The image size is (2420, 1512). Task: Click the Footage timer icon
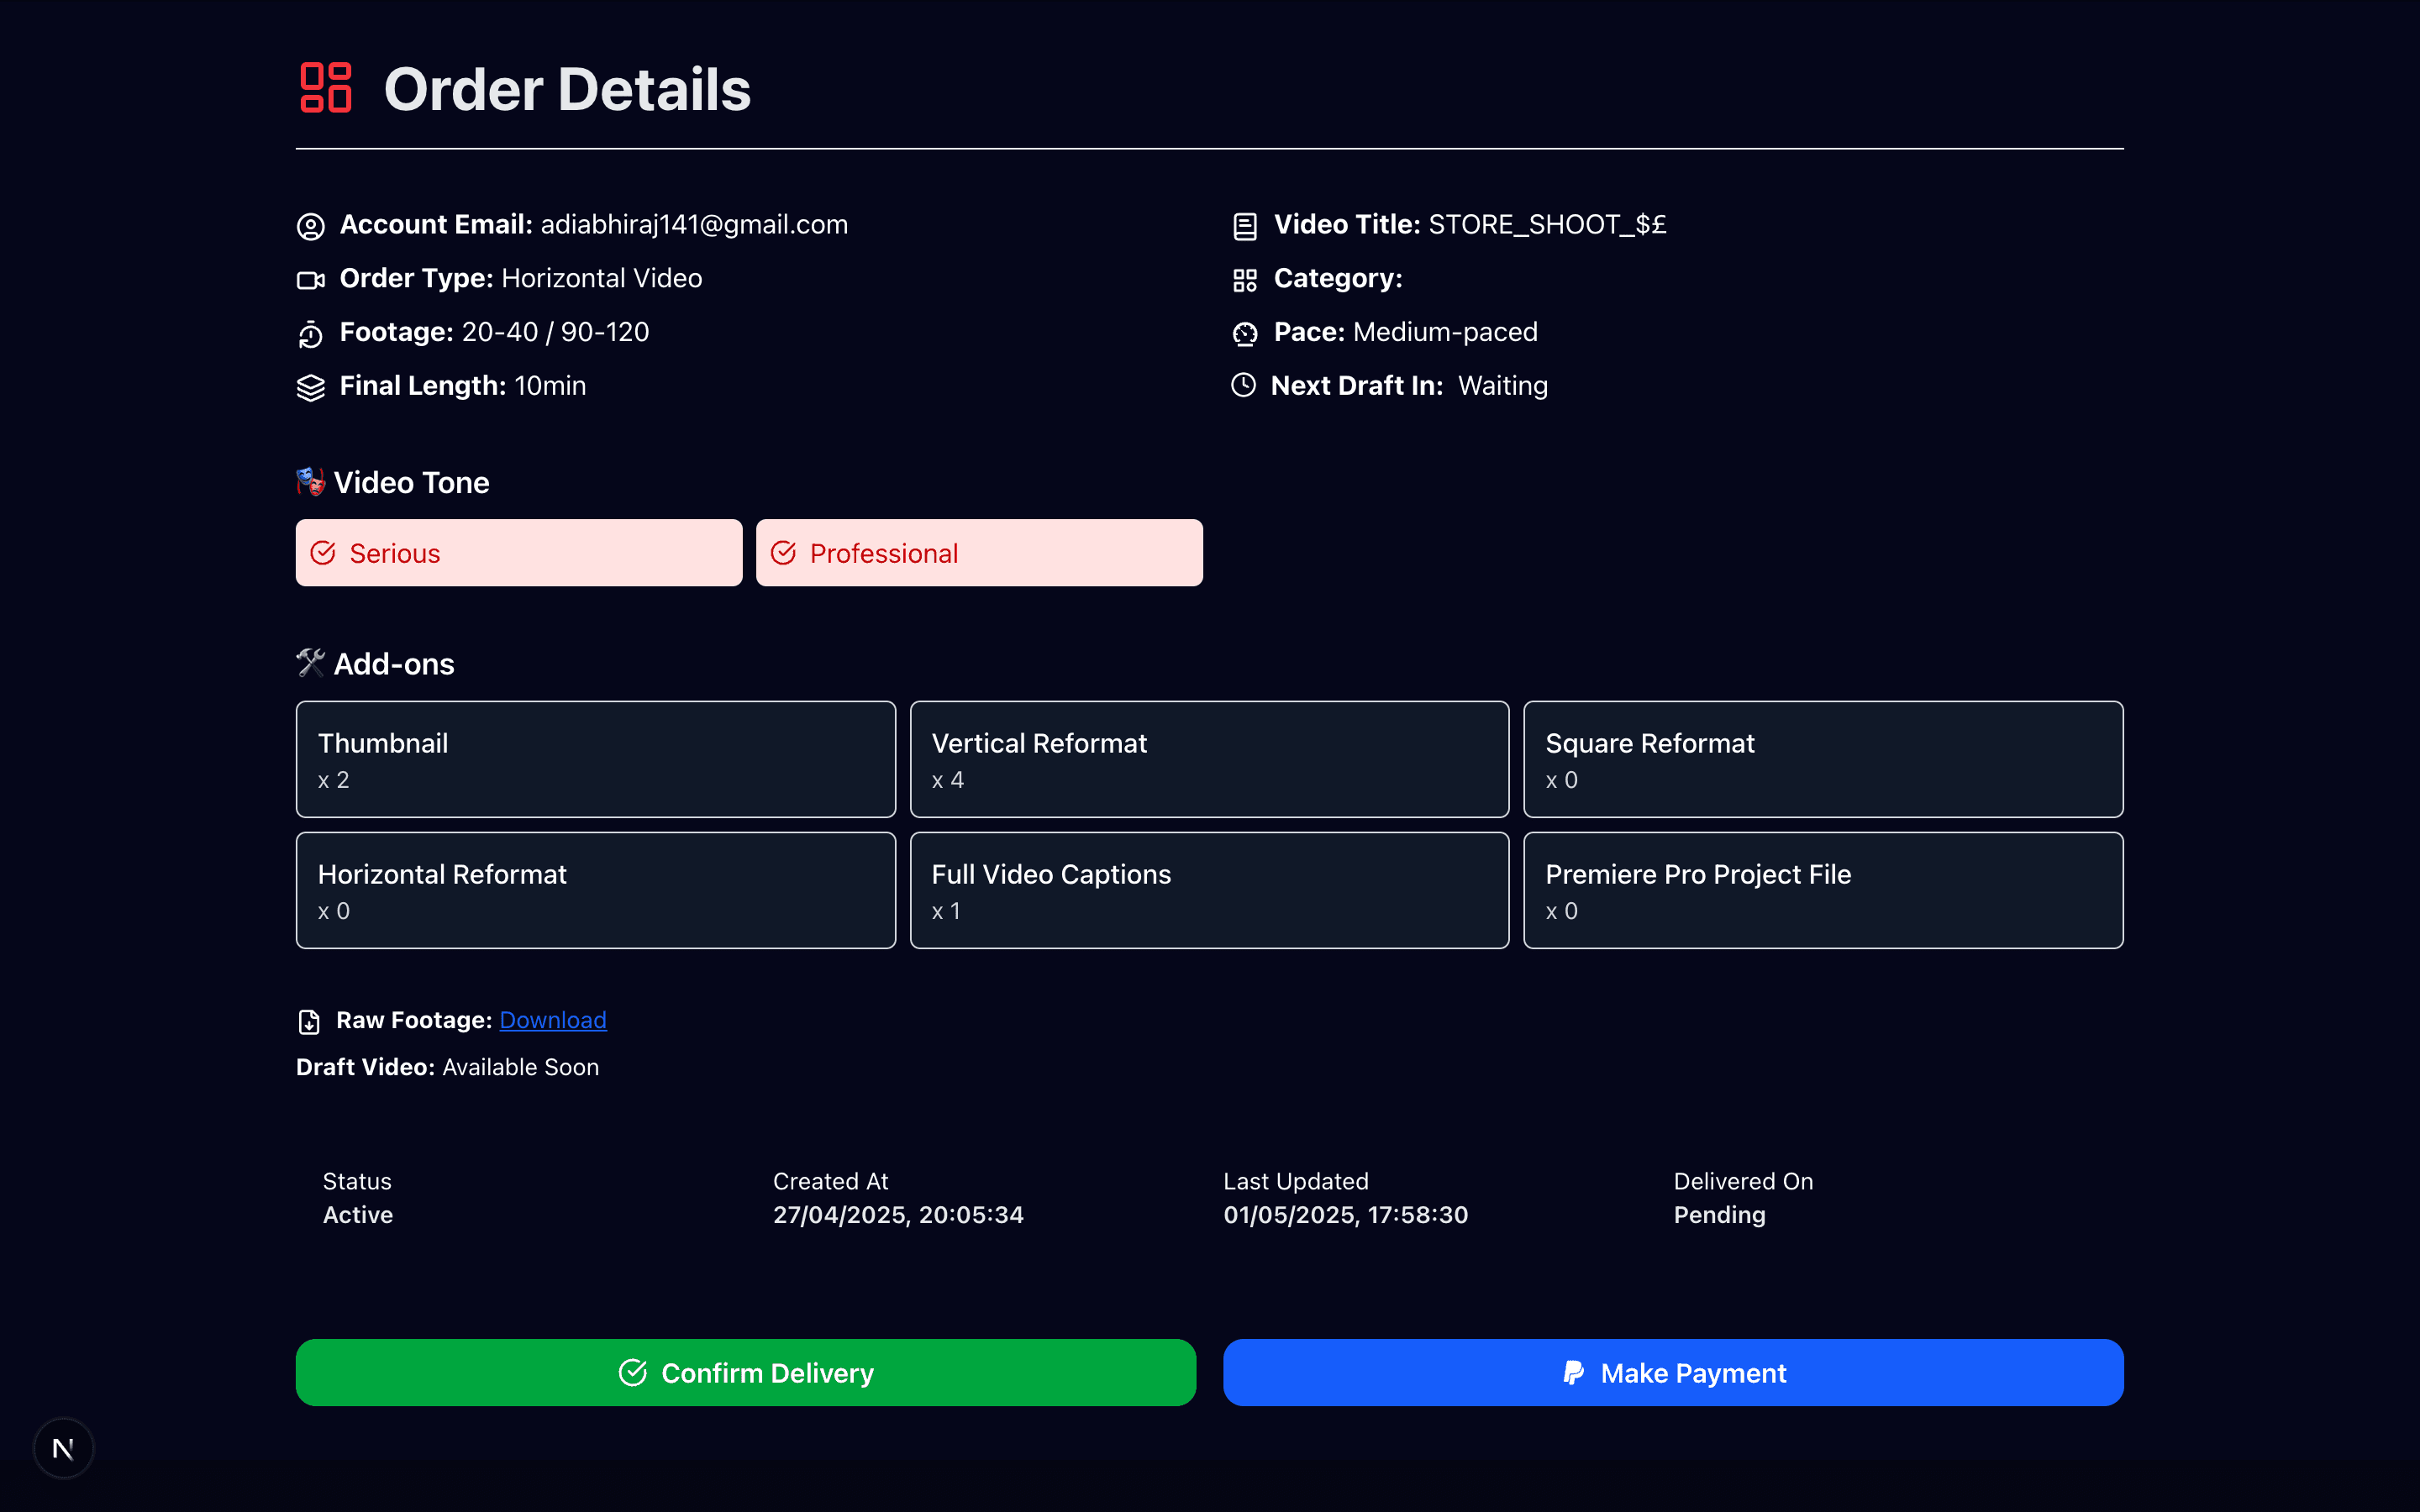coord(311,334)
